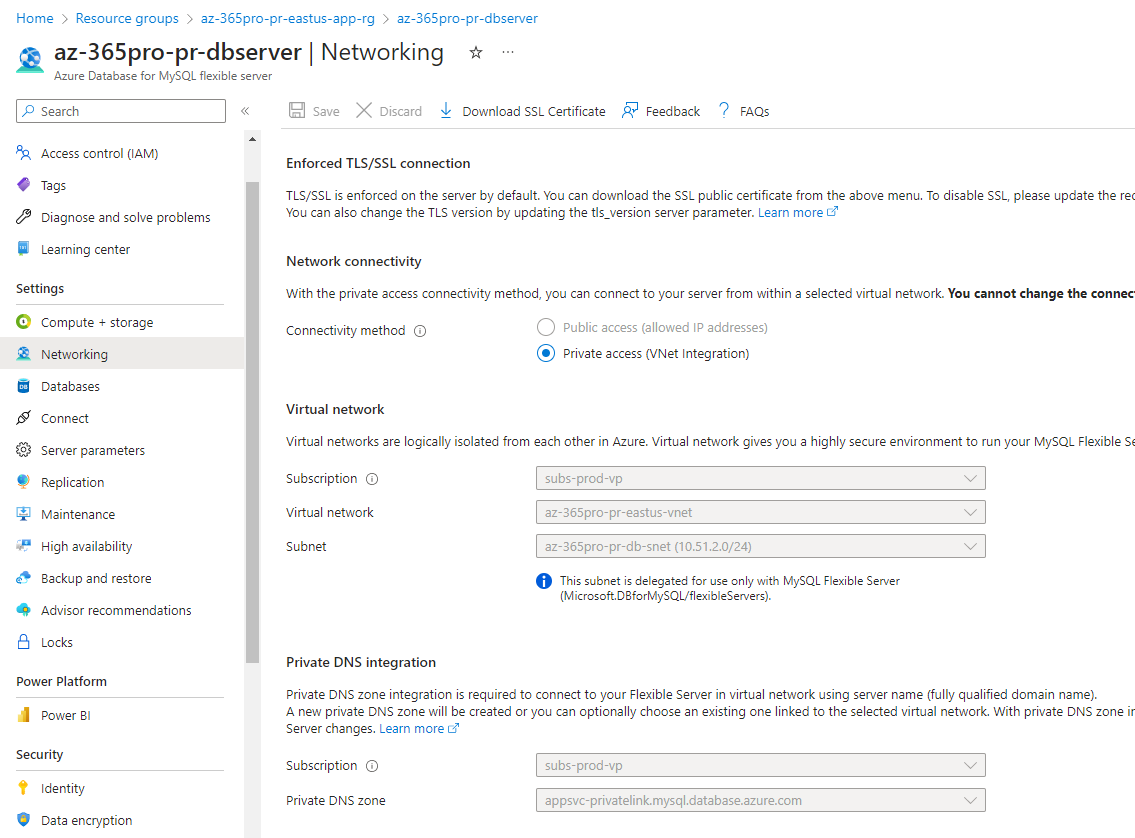Go to Resource groups breadcrumb
Viewport: 1135px width, 838px height.
pyautogui.click(x=127, y=18)
